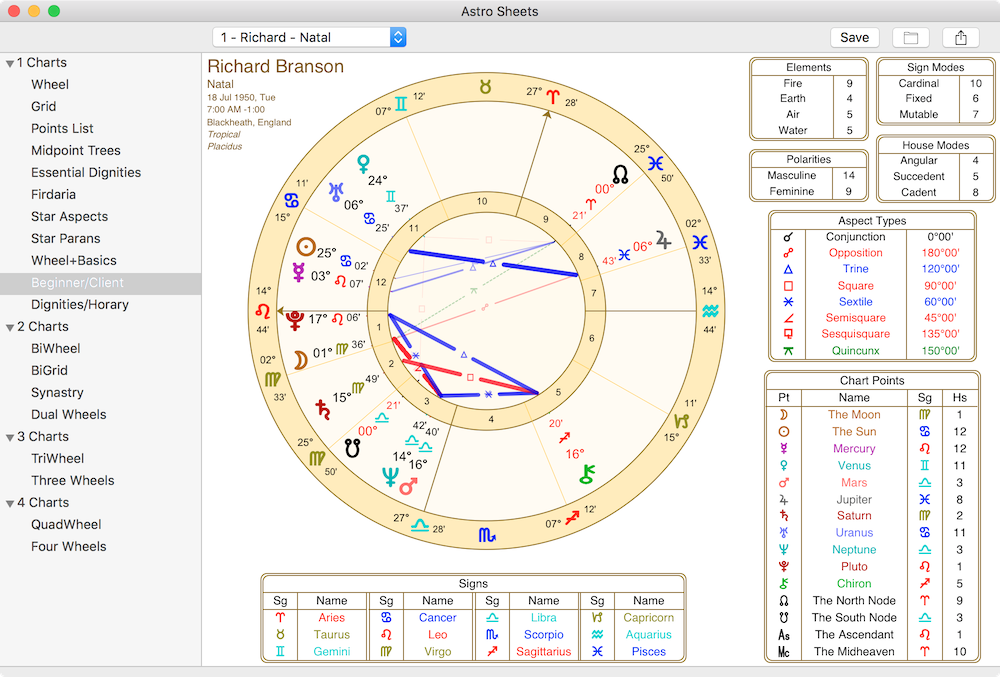Select Synastry in the sidebar
The width and height of the screenshot is (1000, 677).
57,393
